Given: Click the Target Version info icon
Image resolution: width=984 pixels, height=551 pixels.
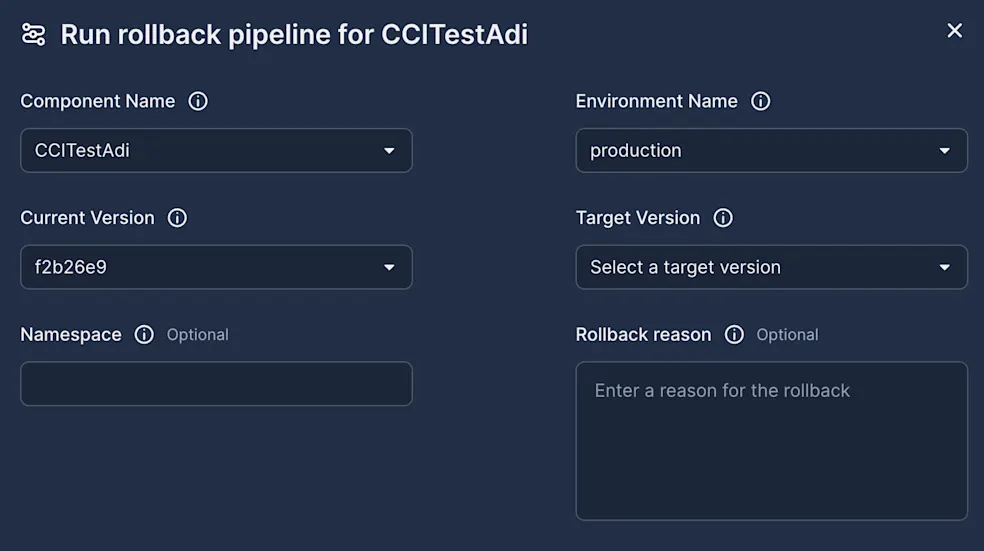Looking at the screenshot, I should 723,218.
